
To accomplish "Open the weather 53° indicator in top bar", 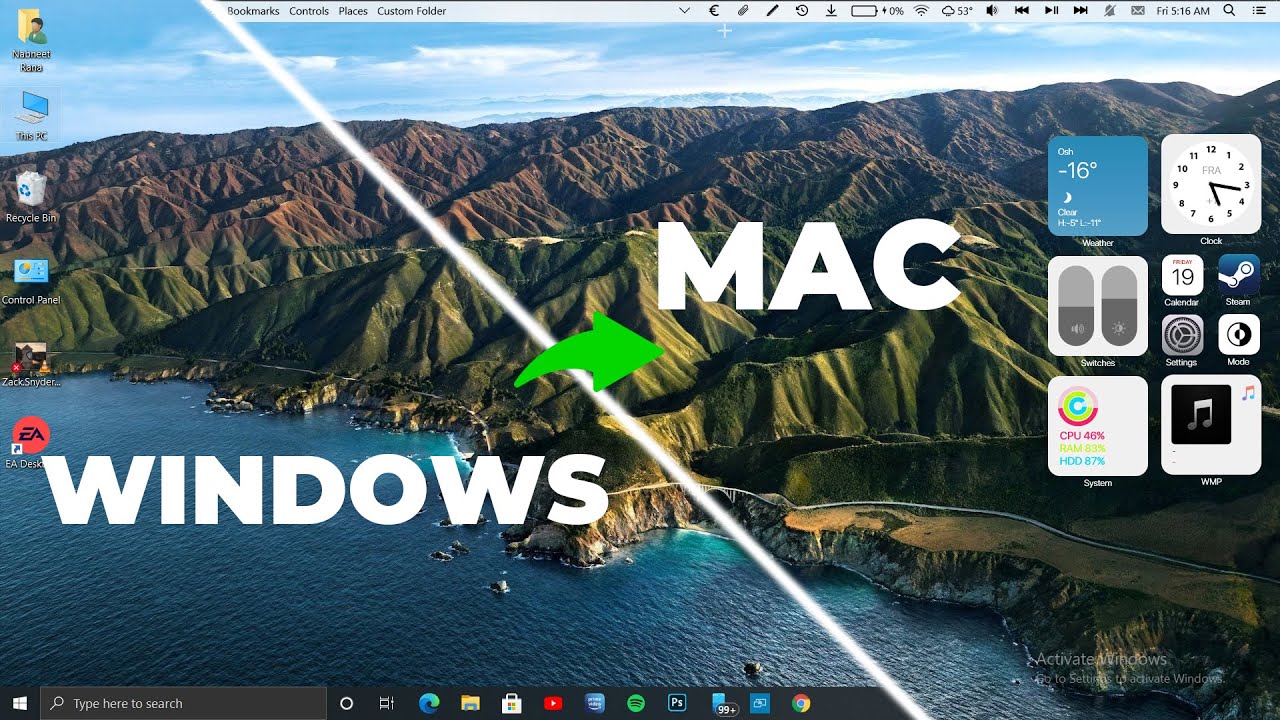I will click(x=957, y=11).
